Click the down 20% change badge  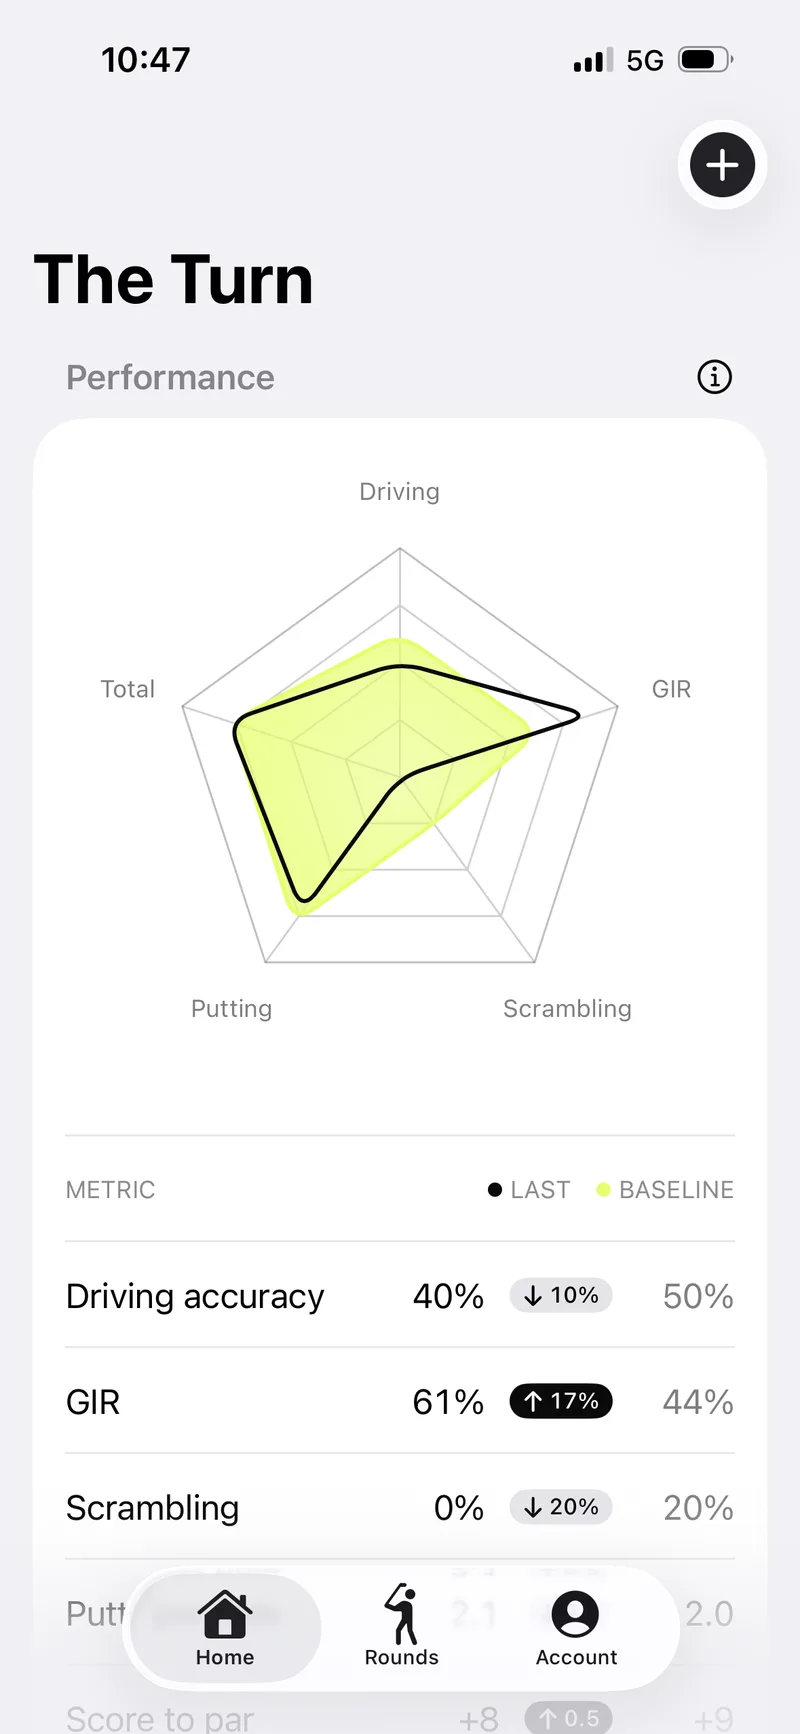click(561, 1507)
